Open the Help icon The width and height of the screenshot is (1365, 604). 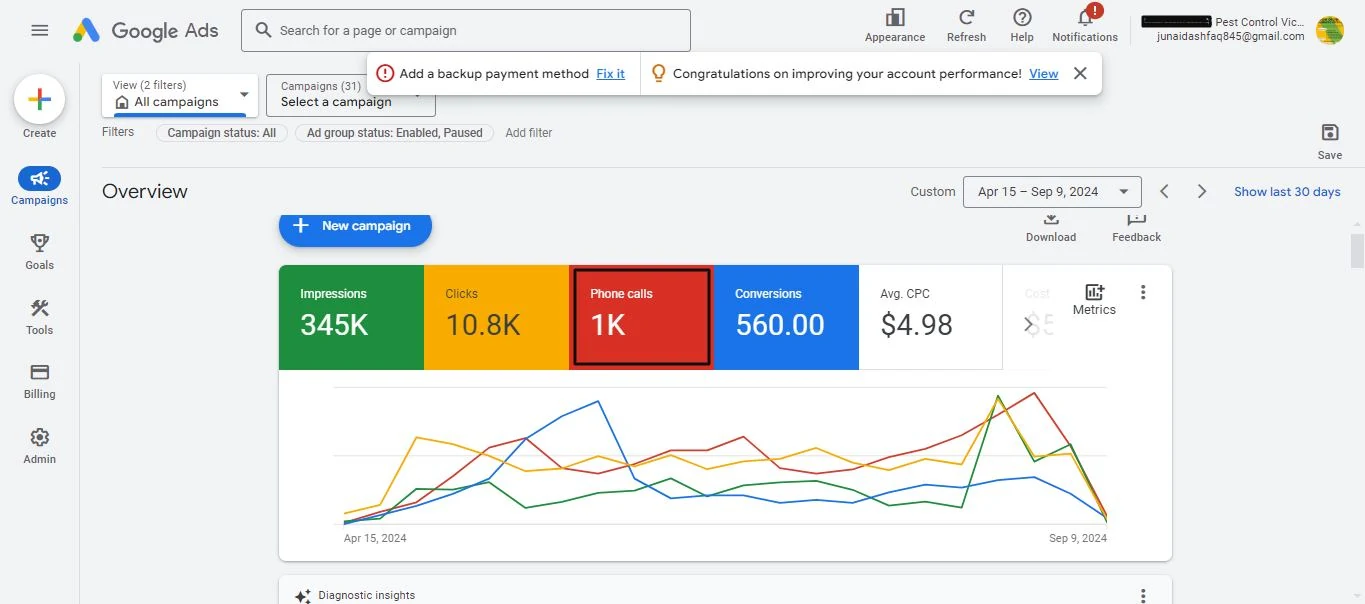[1022, 17]
